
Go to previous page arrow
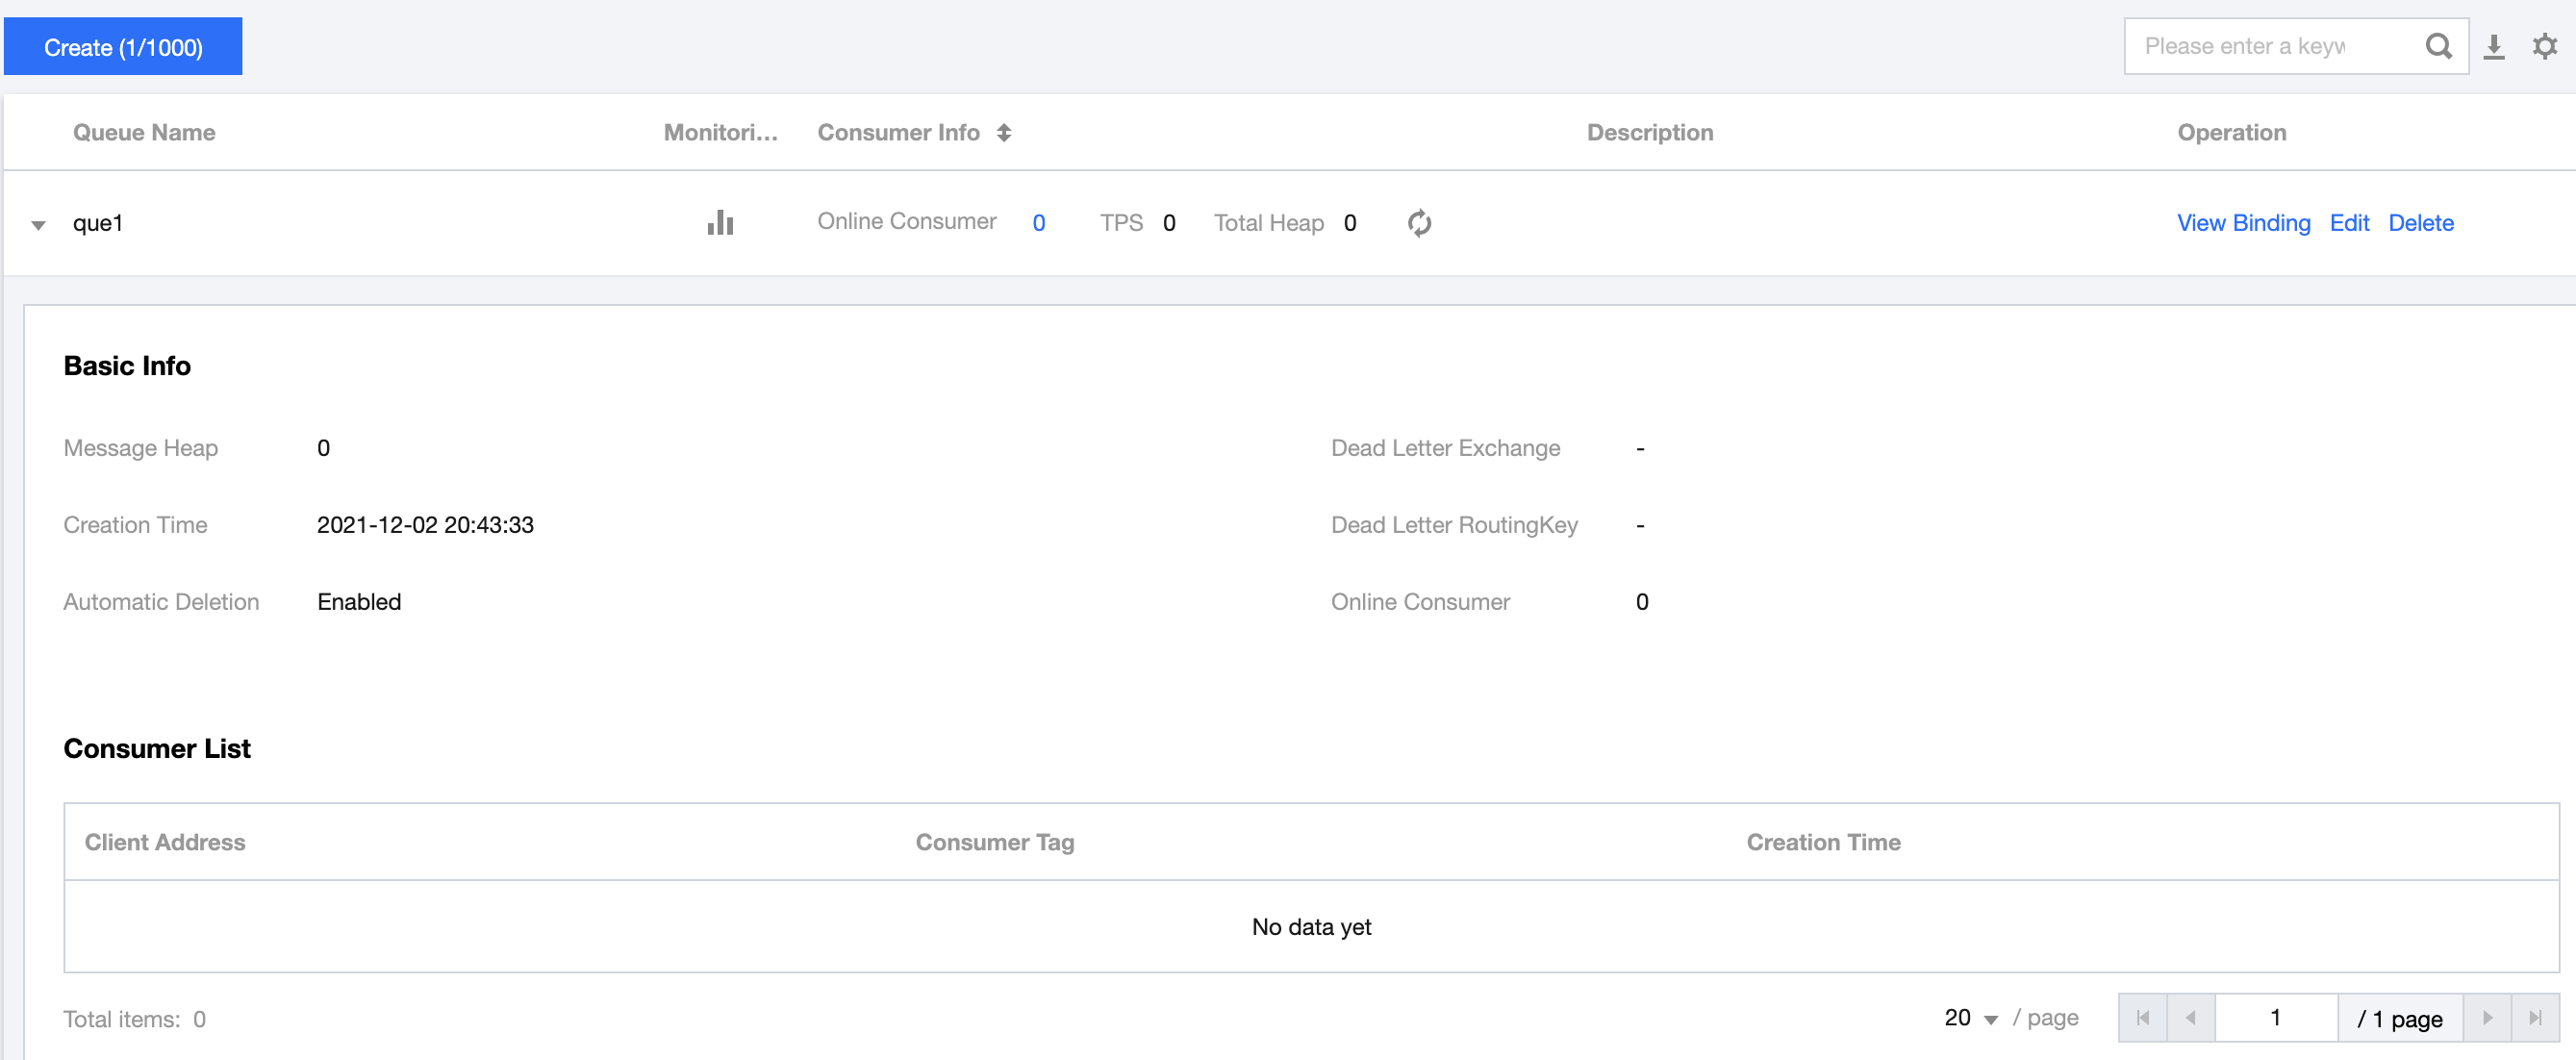pos(2191,1018)
